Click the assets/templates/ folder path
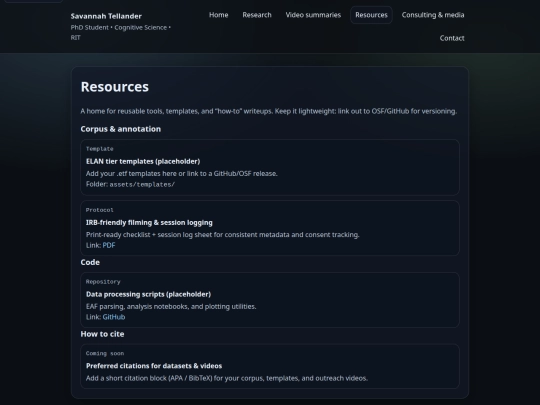Image resolution: width=540 pixels, height=405 pixels. click(x=142, y=185)
